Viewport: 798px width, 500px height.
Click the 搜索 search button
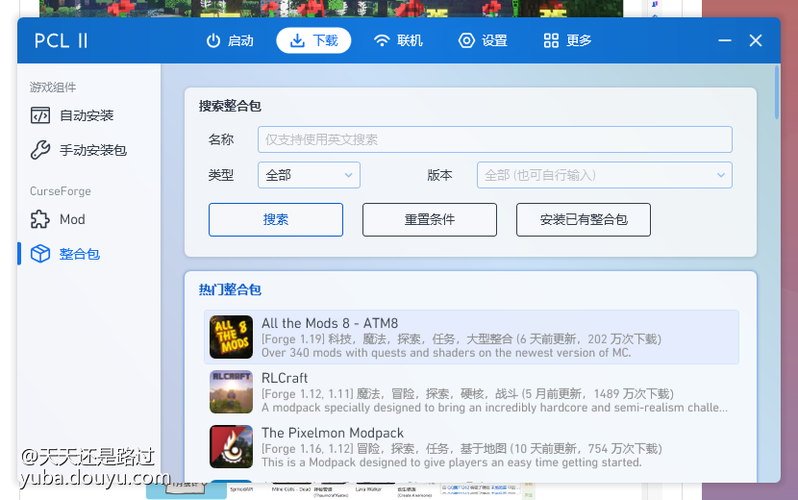coord(276,220)
